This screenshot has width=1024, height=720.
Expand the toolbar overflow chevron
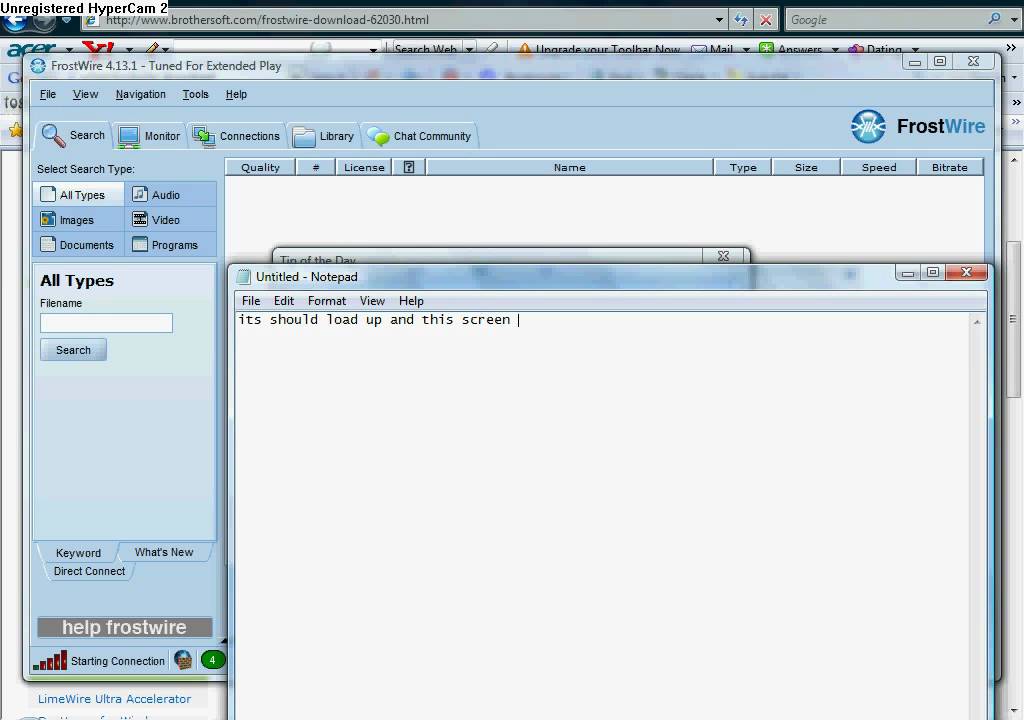[x=1011, y=48]
